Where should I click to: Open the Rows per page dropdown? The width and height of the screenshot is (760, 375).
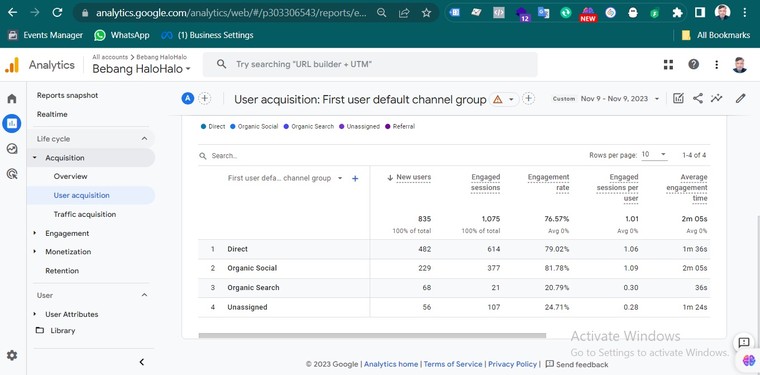pyautogui.click(x=654, y=155)
